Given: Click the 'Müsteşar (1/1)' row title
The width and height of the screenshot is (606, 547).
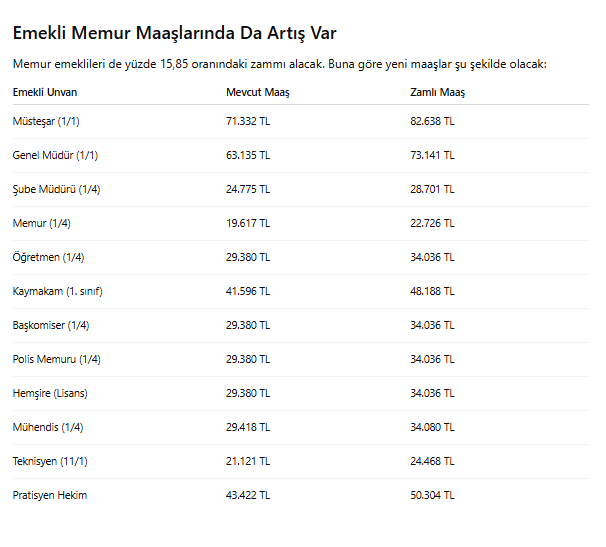Looking at the screenshot, I should (x=48, y=121).
